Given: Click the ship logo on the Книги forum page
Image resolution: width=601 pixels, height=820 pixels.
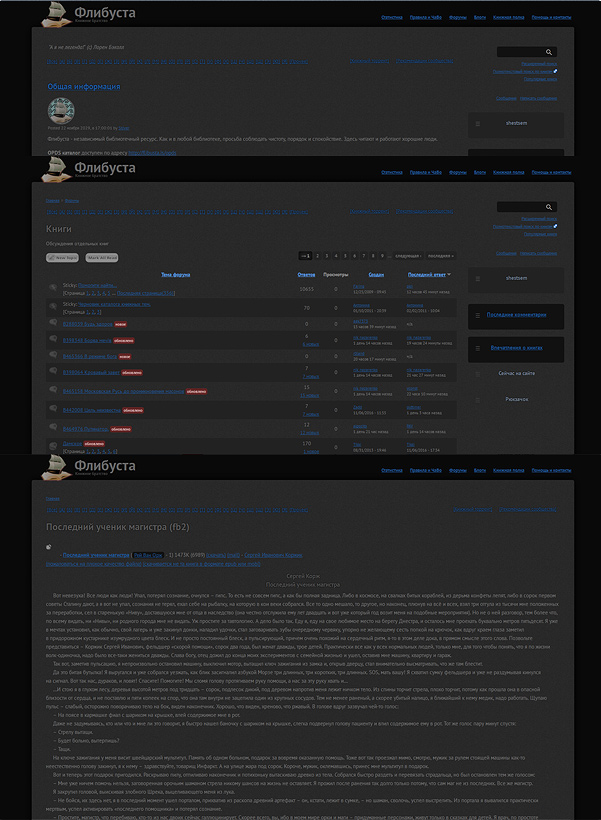Looking at the screenshot, I should pyautogui.click(x=57, y=168).
